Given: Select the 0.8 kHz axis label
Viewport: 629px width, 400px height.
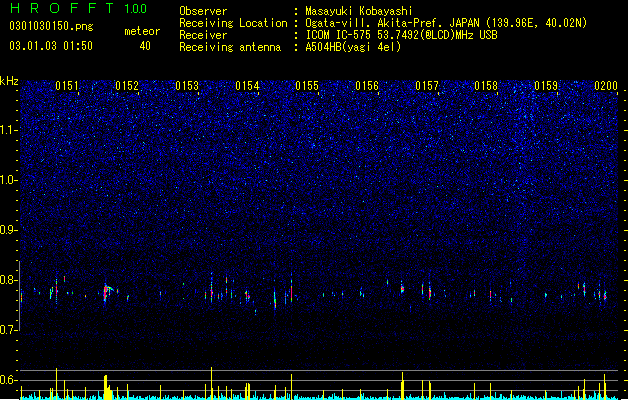Looking at the screenshot, I should pos(8,280).
